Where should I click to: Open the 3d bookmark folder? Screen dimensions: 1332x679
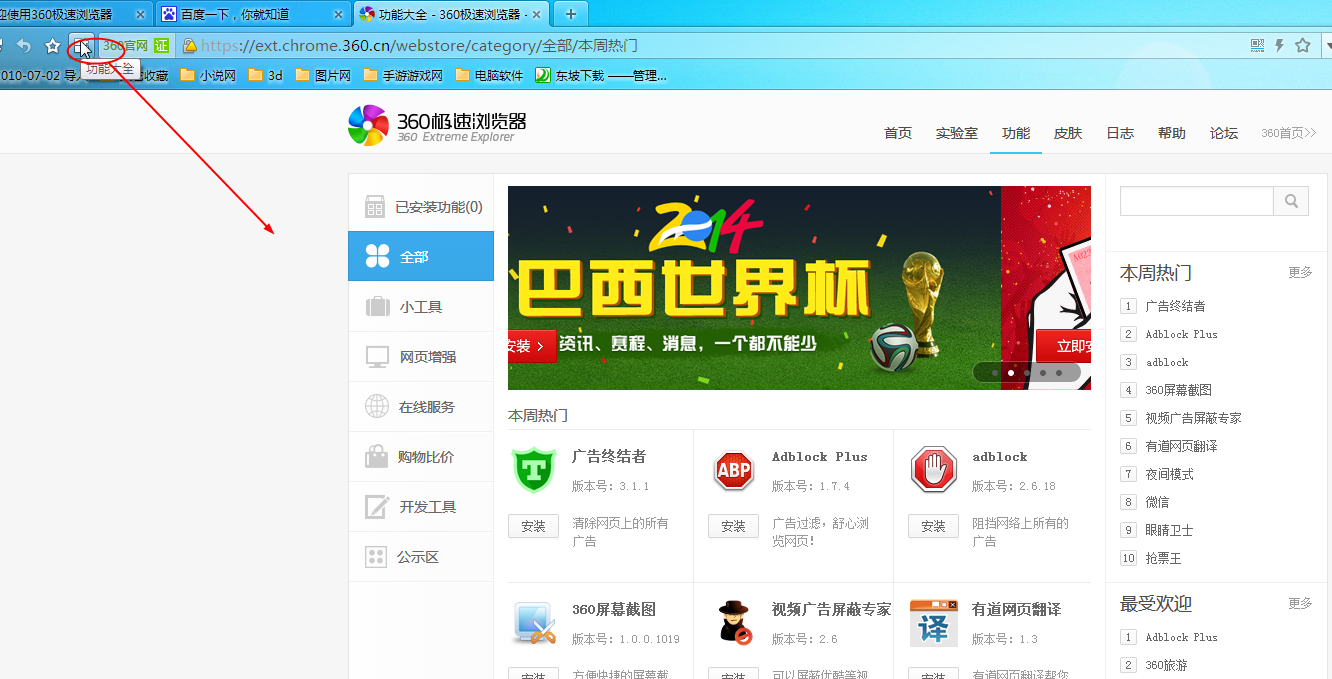point(266,75)
